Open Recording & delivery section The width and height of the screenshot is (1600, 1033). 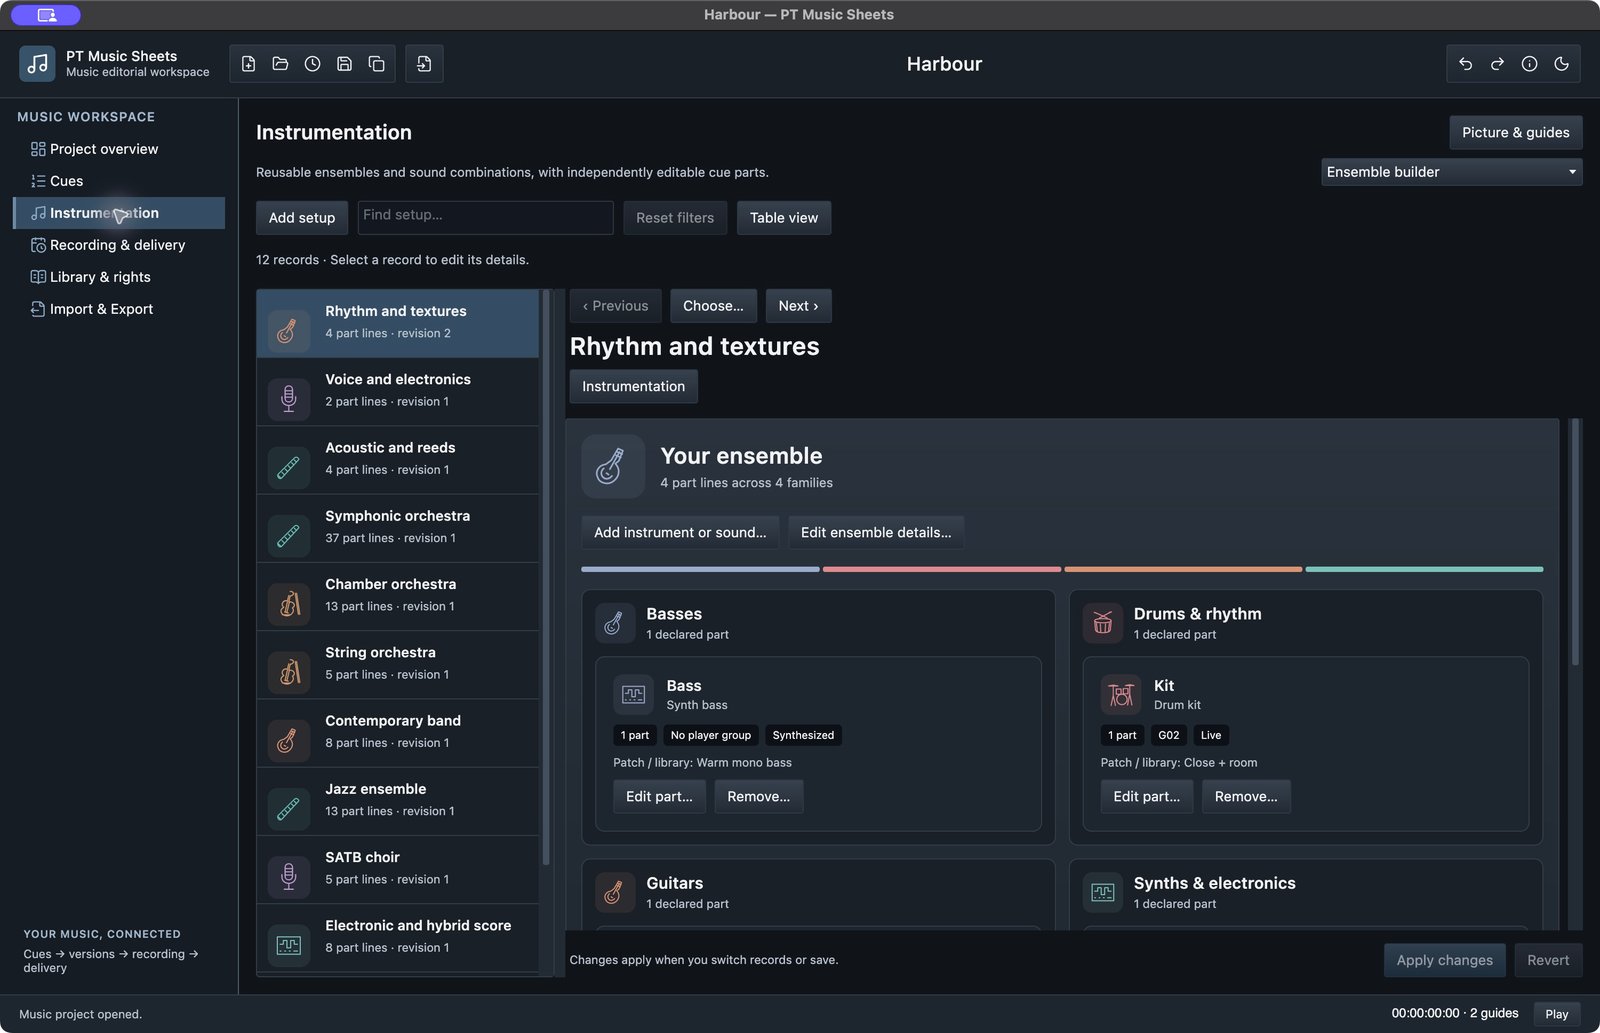click(119, 245)
